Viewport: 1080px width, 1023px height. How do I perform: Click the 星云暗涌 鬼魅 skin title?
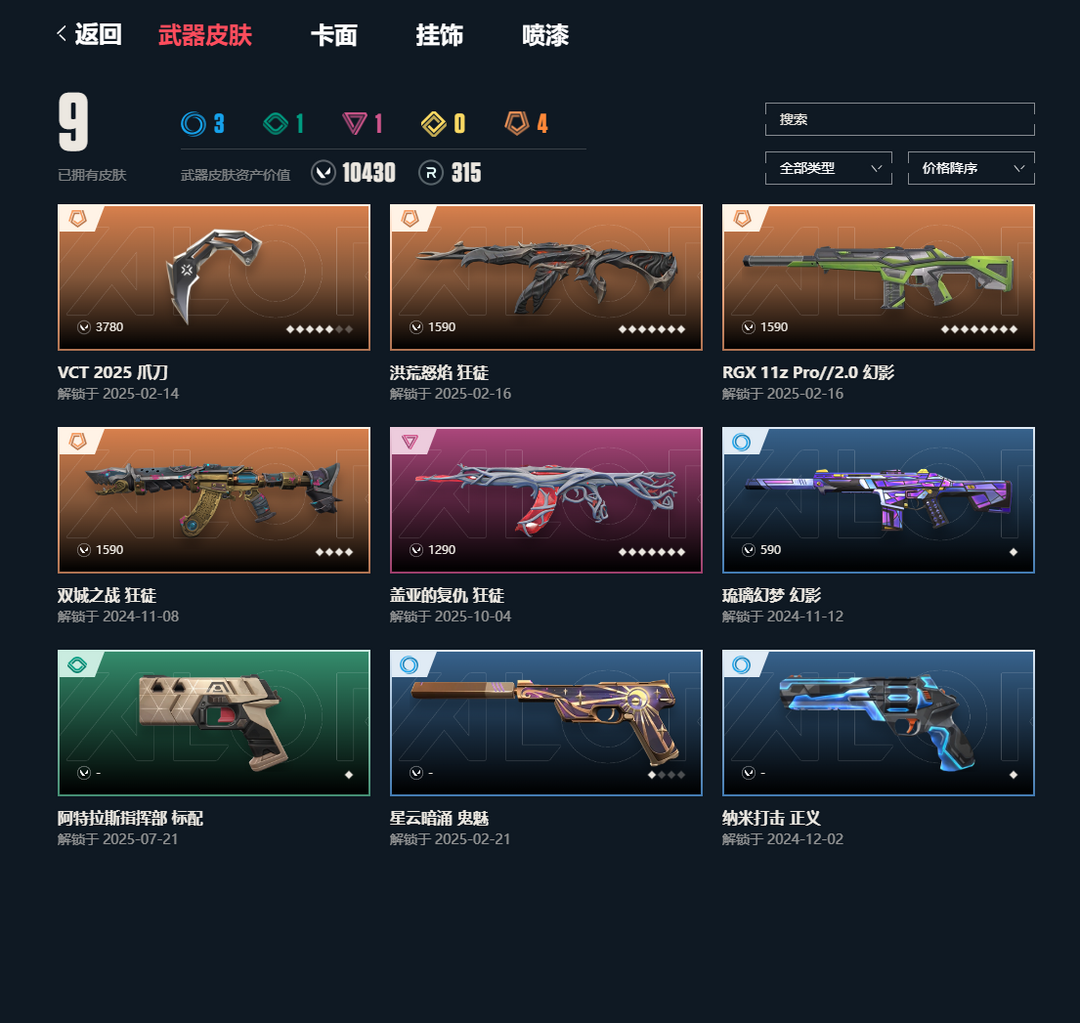coord(439,818)
